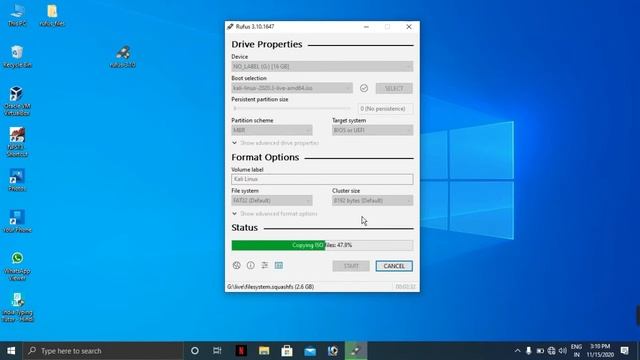Minimize the Rufus window
This screenshot has height=360, width=640.
pos(366,27)
